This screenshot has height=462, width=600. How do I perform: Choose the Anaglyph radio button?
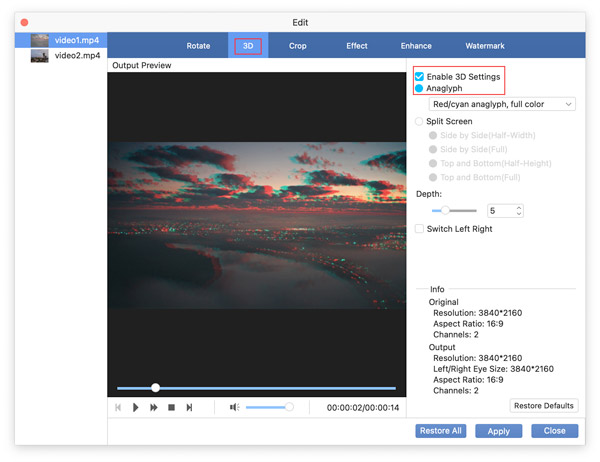pyautogui.click(x=419, y=89)
